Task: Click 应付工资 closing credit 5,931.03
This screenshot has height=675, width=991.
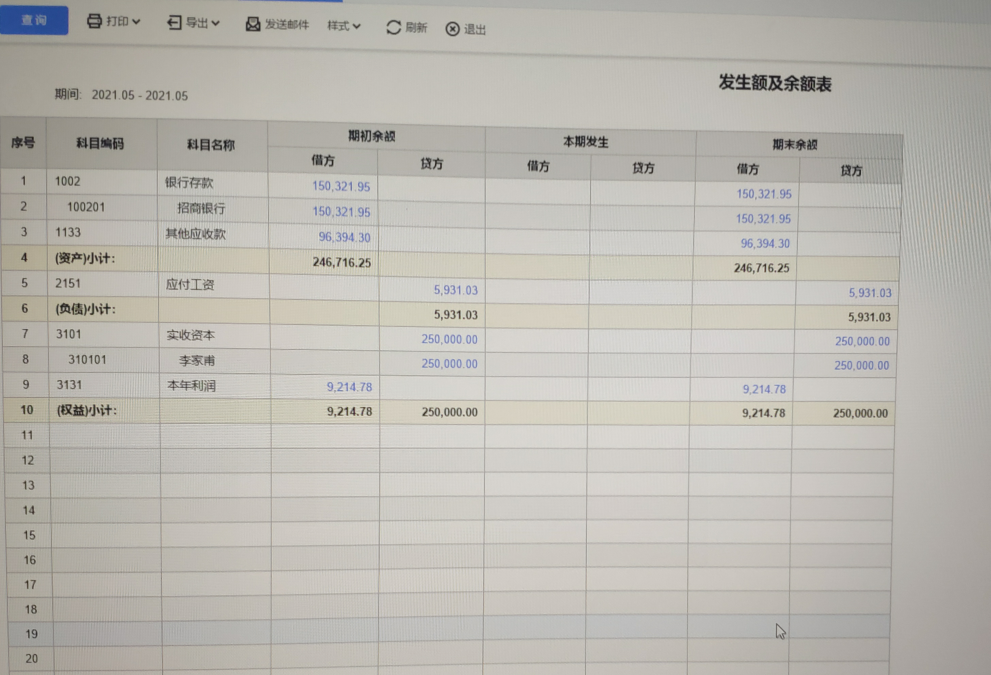Action: 870,293
